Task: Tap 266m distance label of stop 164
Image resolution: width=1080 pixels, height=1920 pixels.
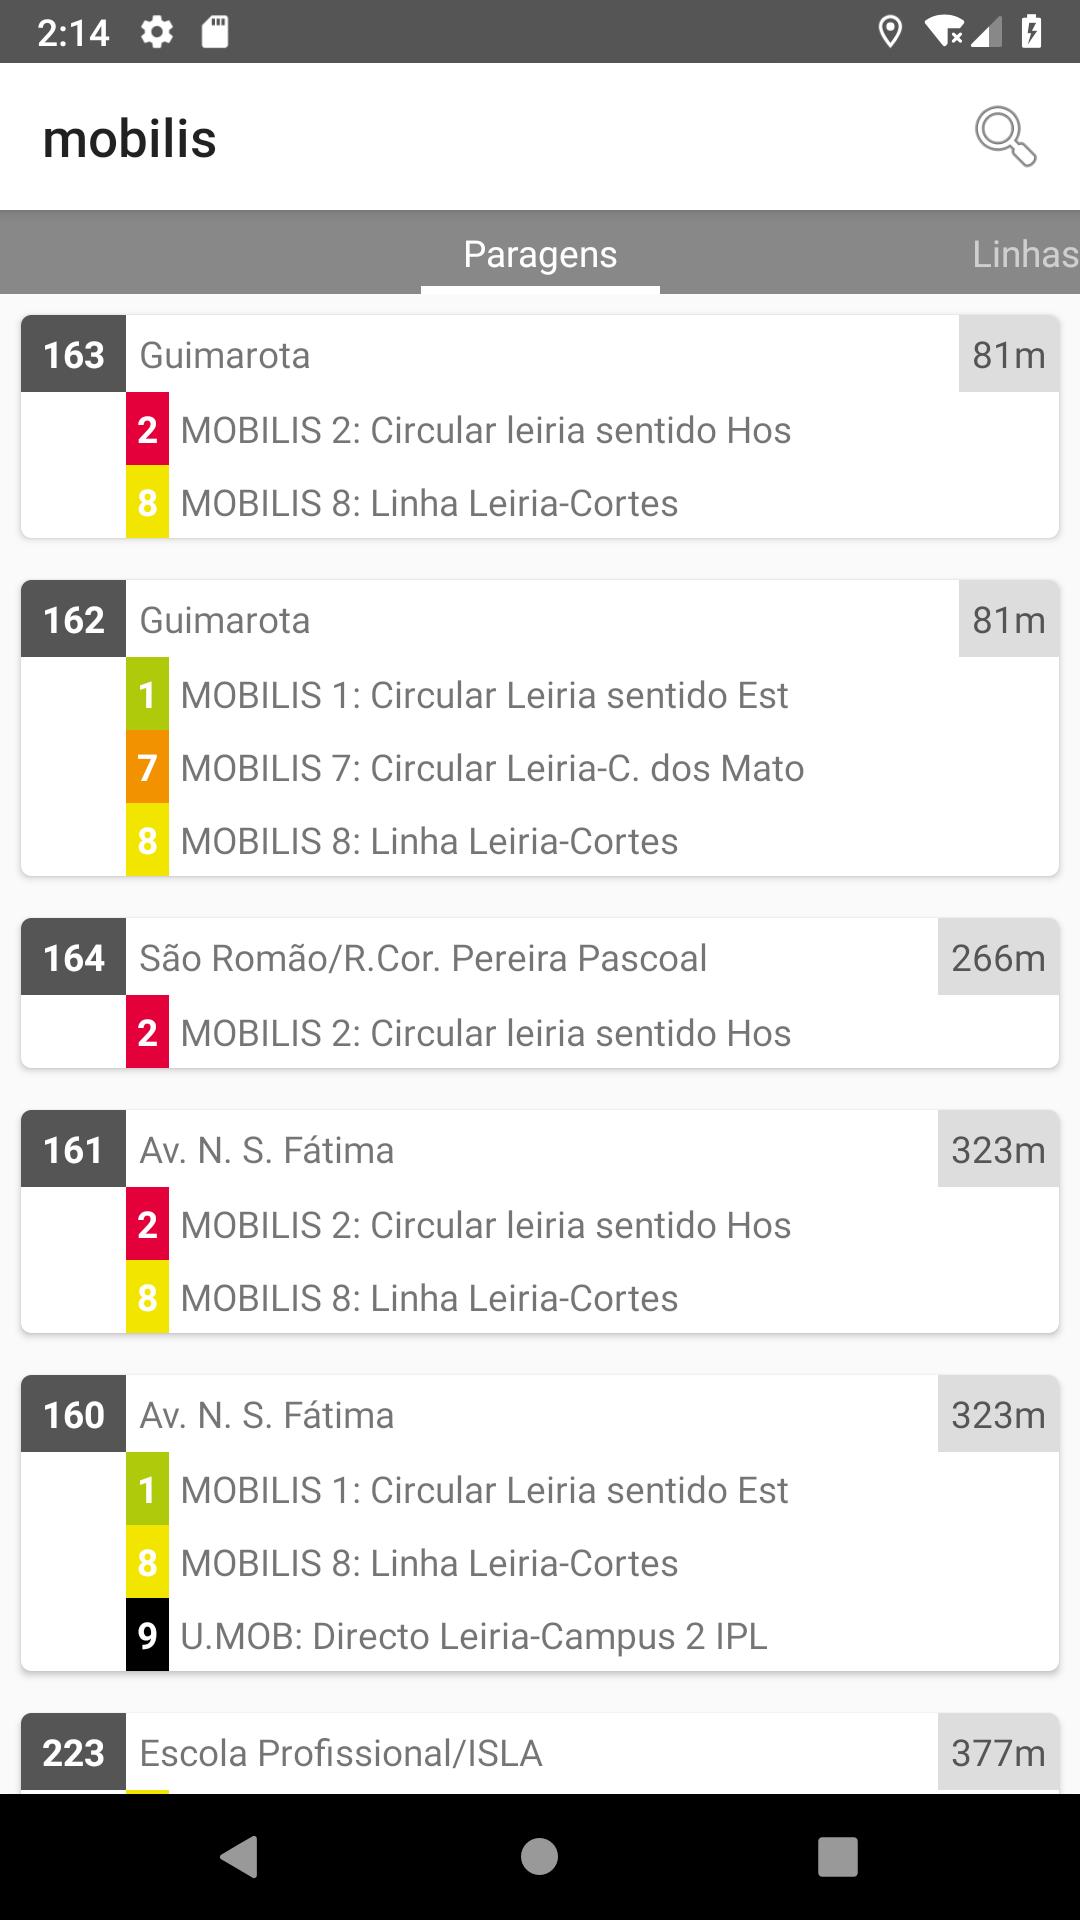Action: click(998, 958)
